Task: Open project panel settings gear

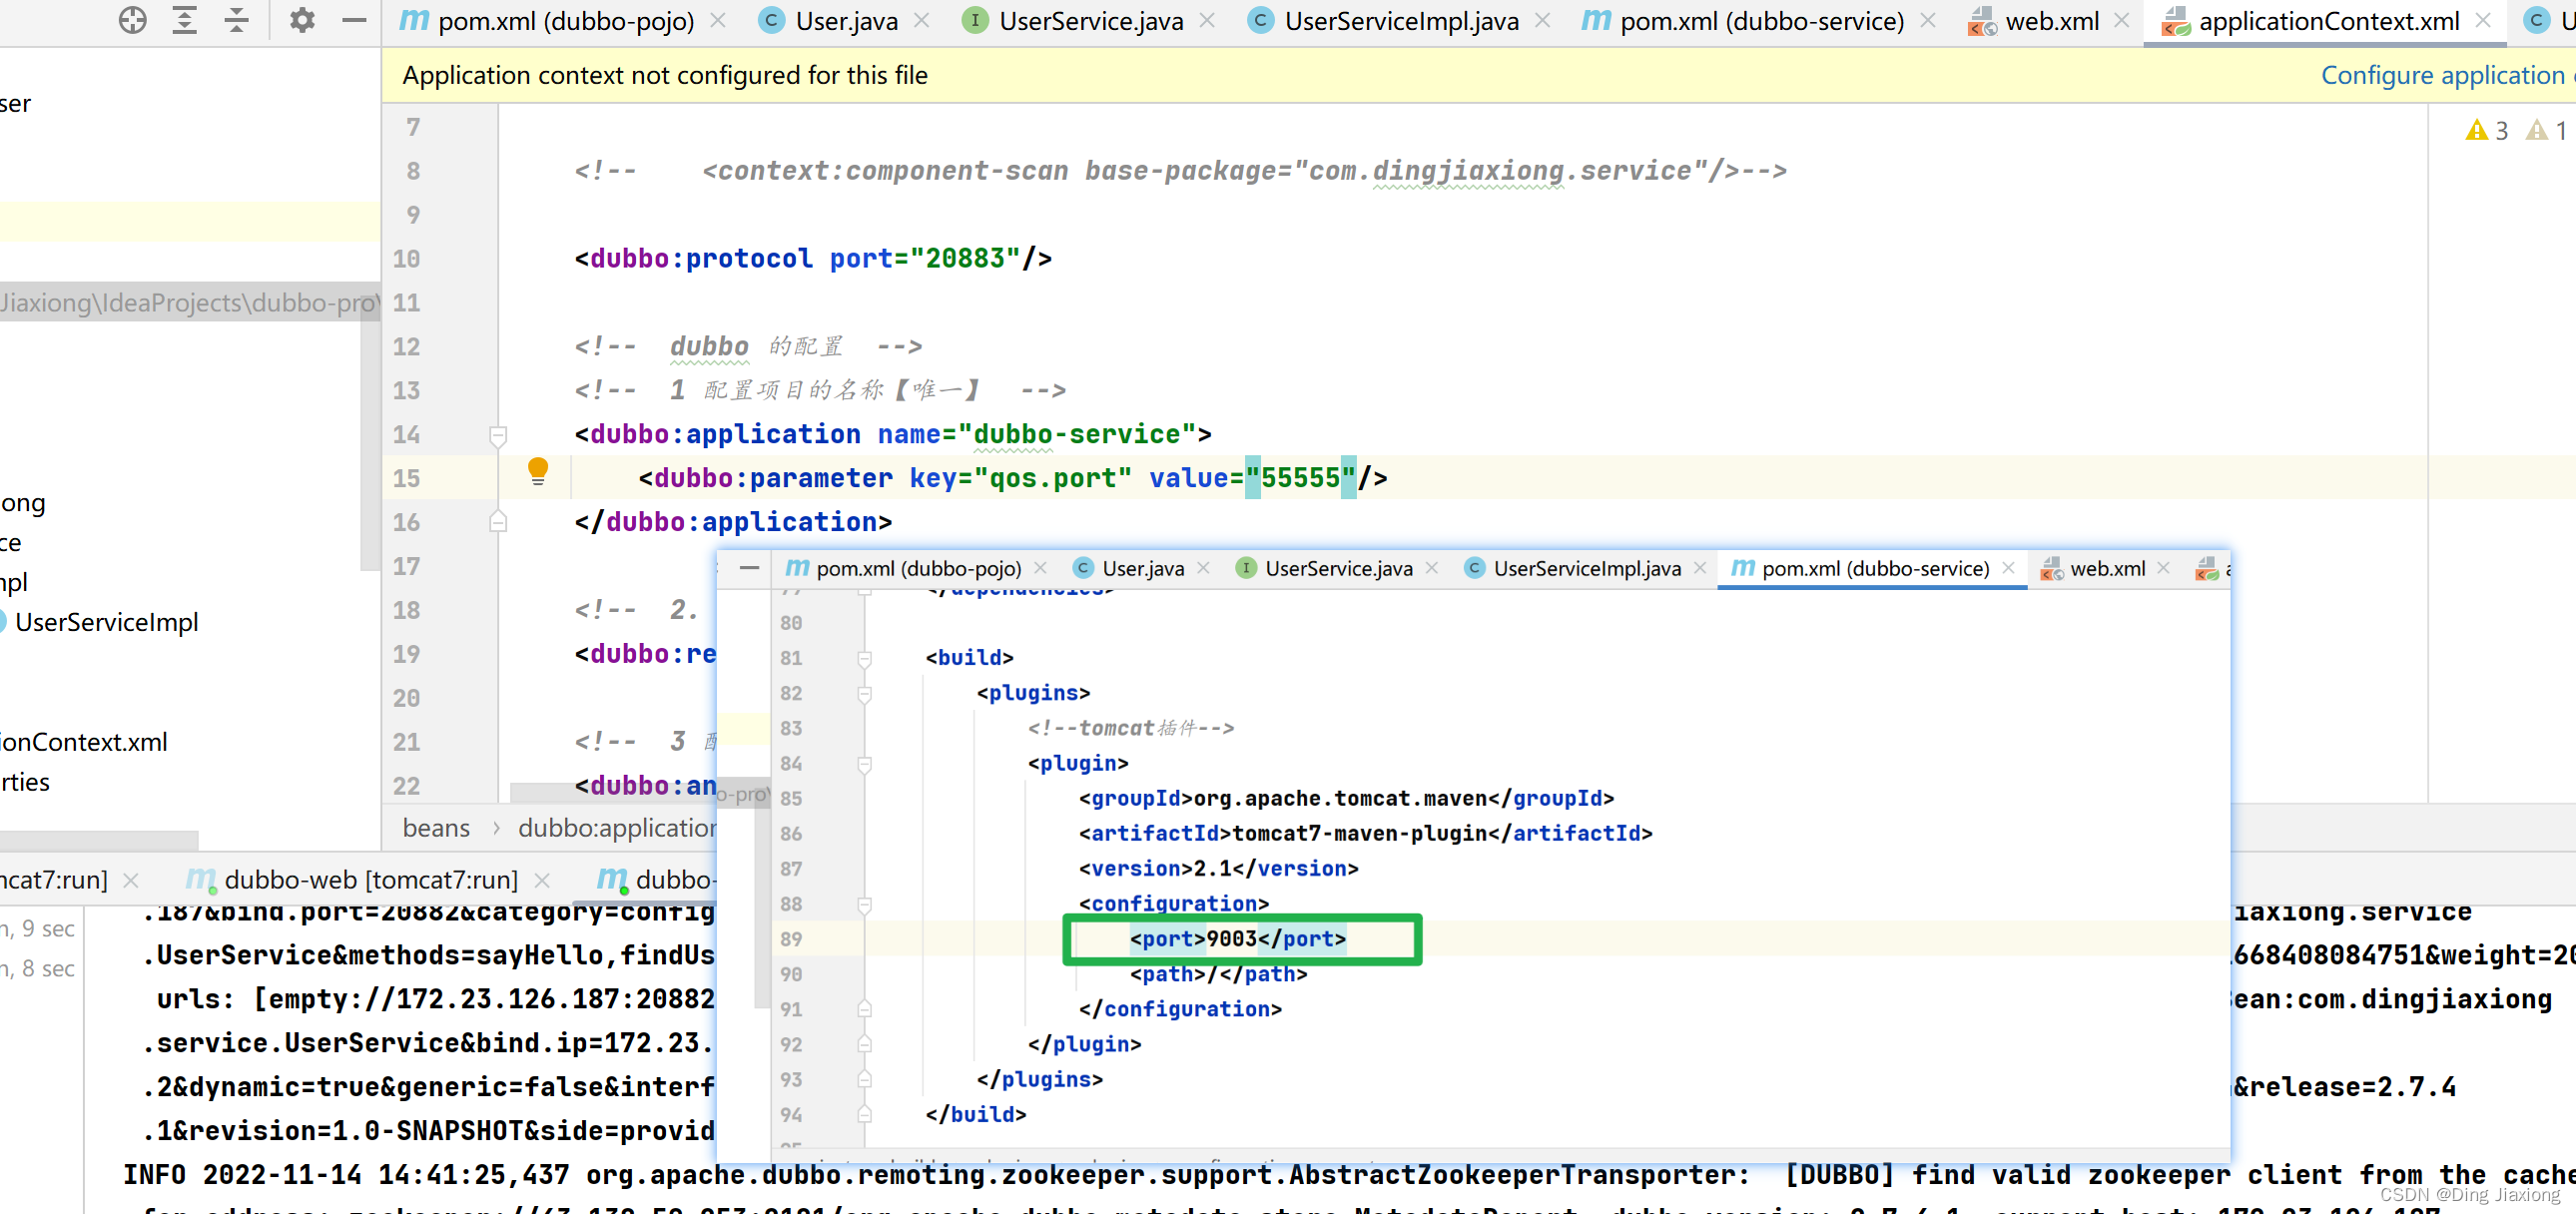Action: 302,20
